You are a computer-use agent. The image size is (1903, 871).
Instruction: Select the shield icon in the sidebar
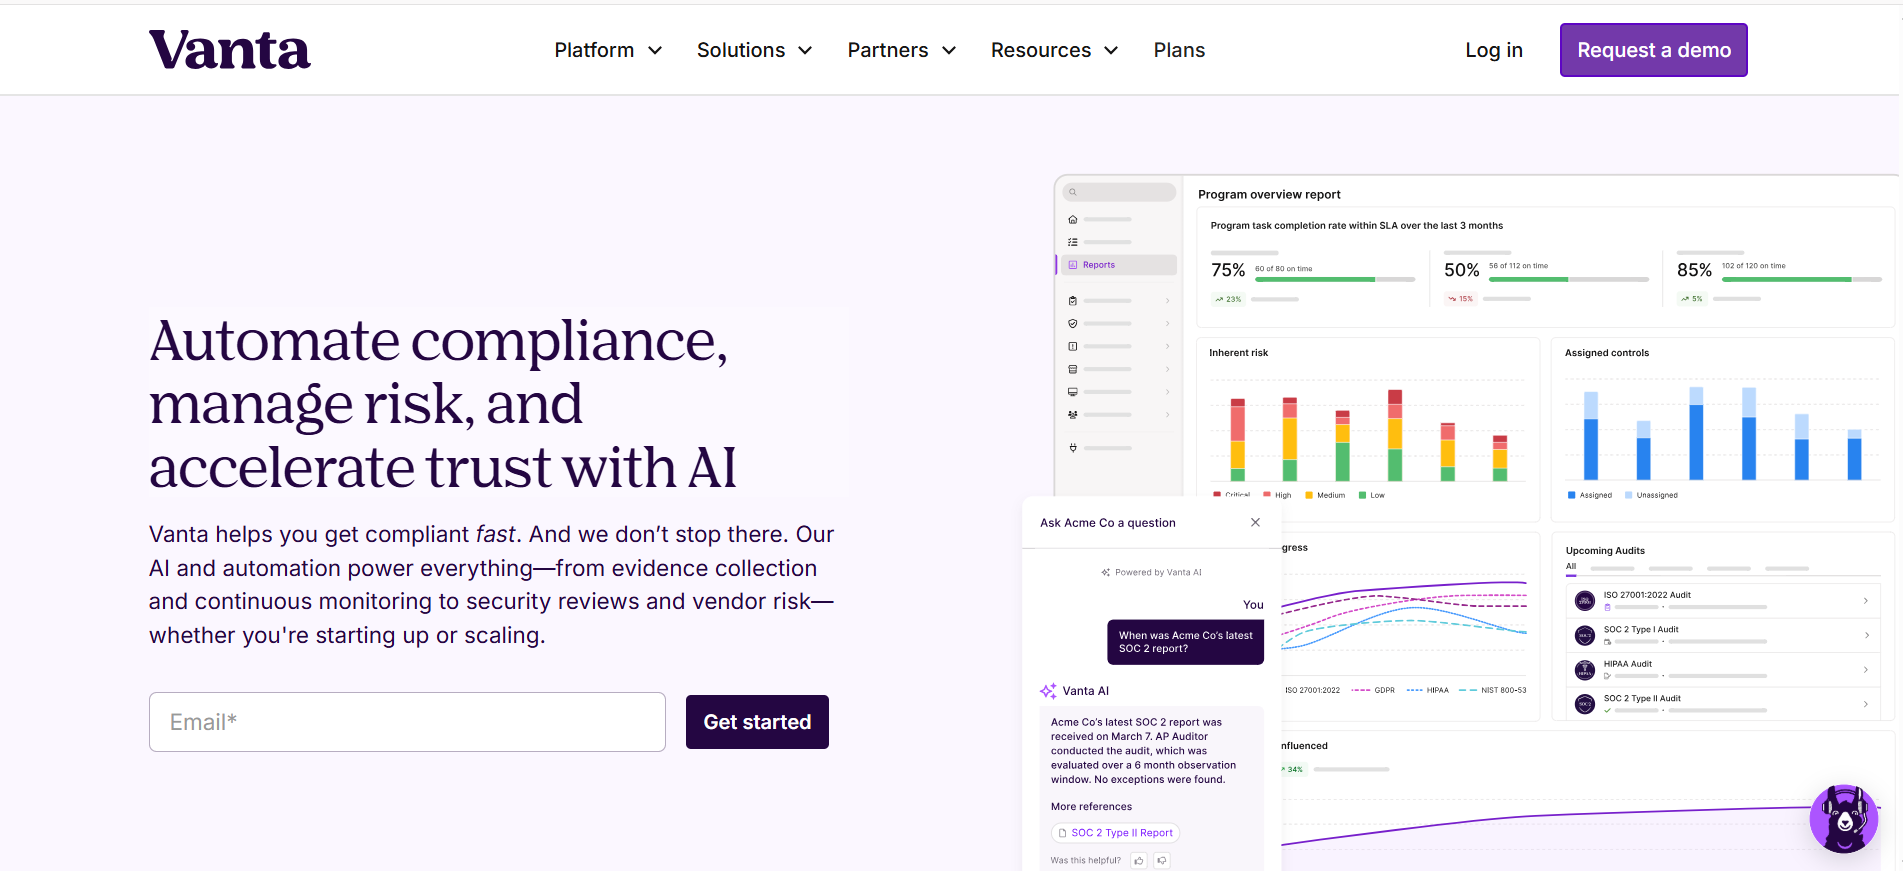click(x=1072, y=323)
